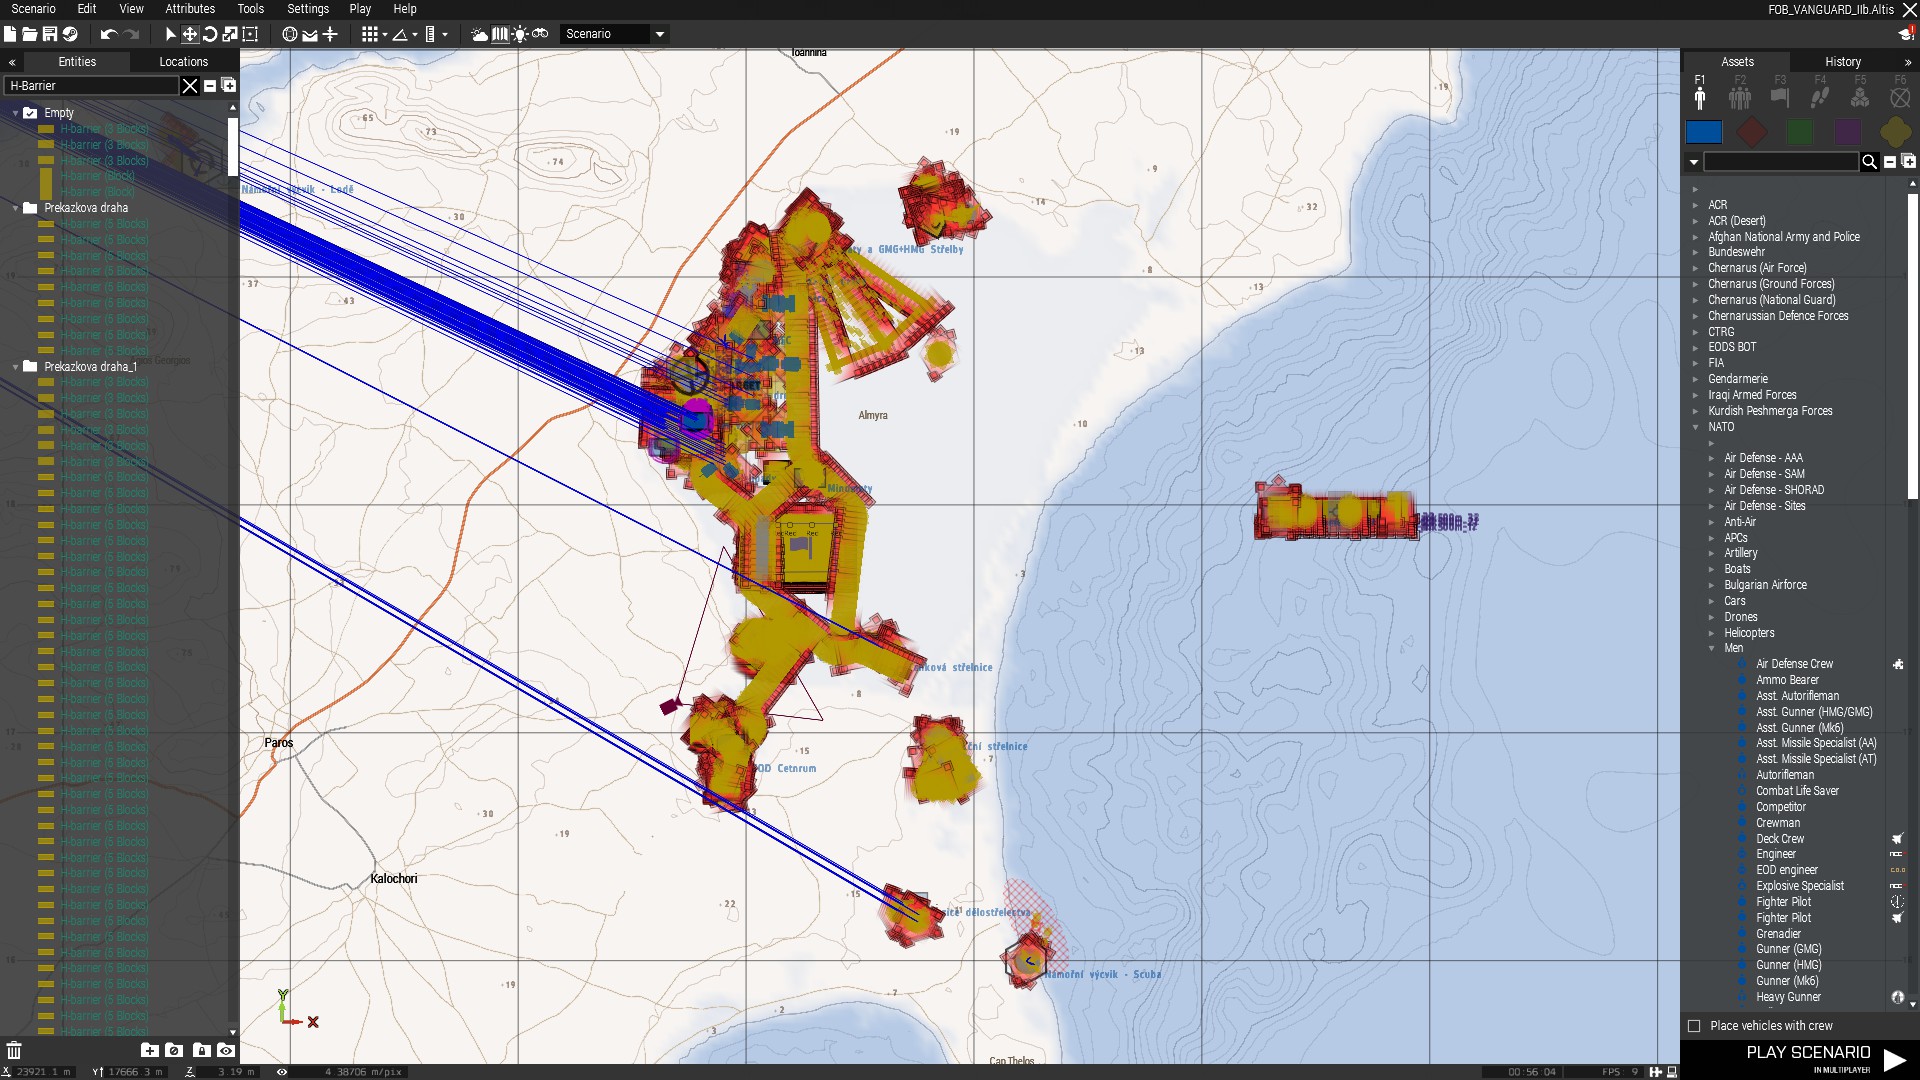The height and width of the screenshot is (1080, 1920).
Task: Select the scaling widget tool
Action: [230, 34]
